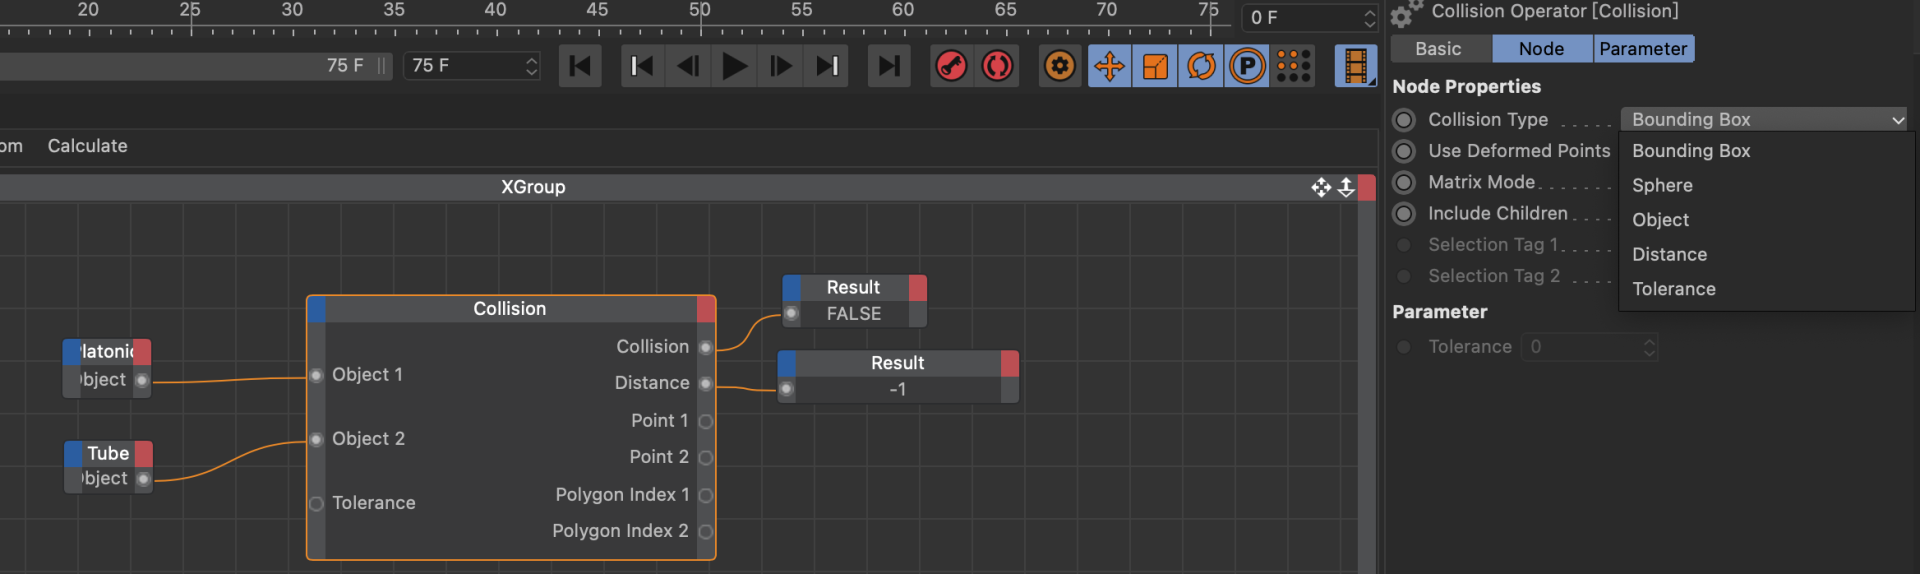Toggle Use Deformed Points animation circle
The width and height of the screenshot is (1920, 574).
coord(1404,151)
